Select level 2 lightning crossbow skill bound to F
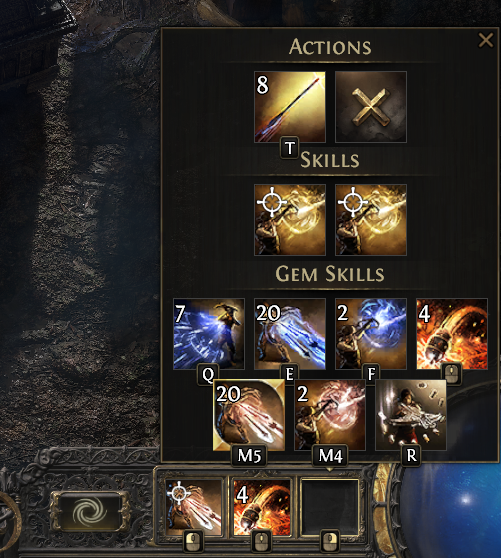The width and height of the screenshot is (501, 558). point(371,334)
